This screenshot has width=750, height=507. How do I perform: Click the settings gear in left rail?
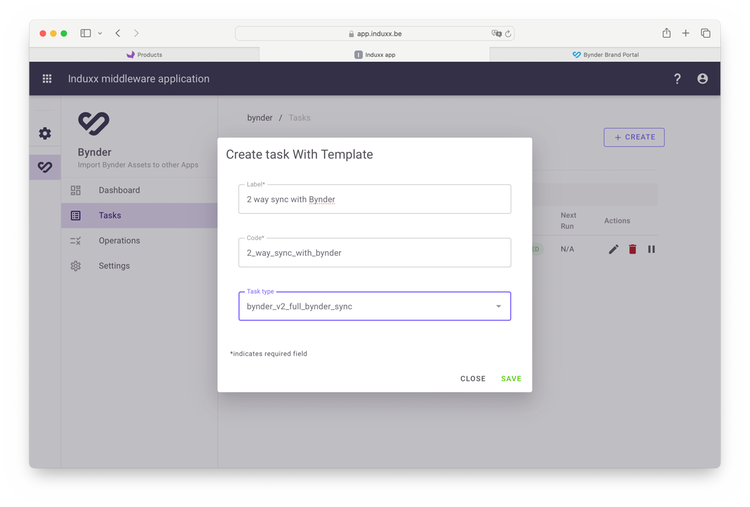tap(45, 133)
